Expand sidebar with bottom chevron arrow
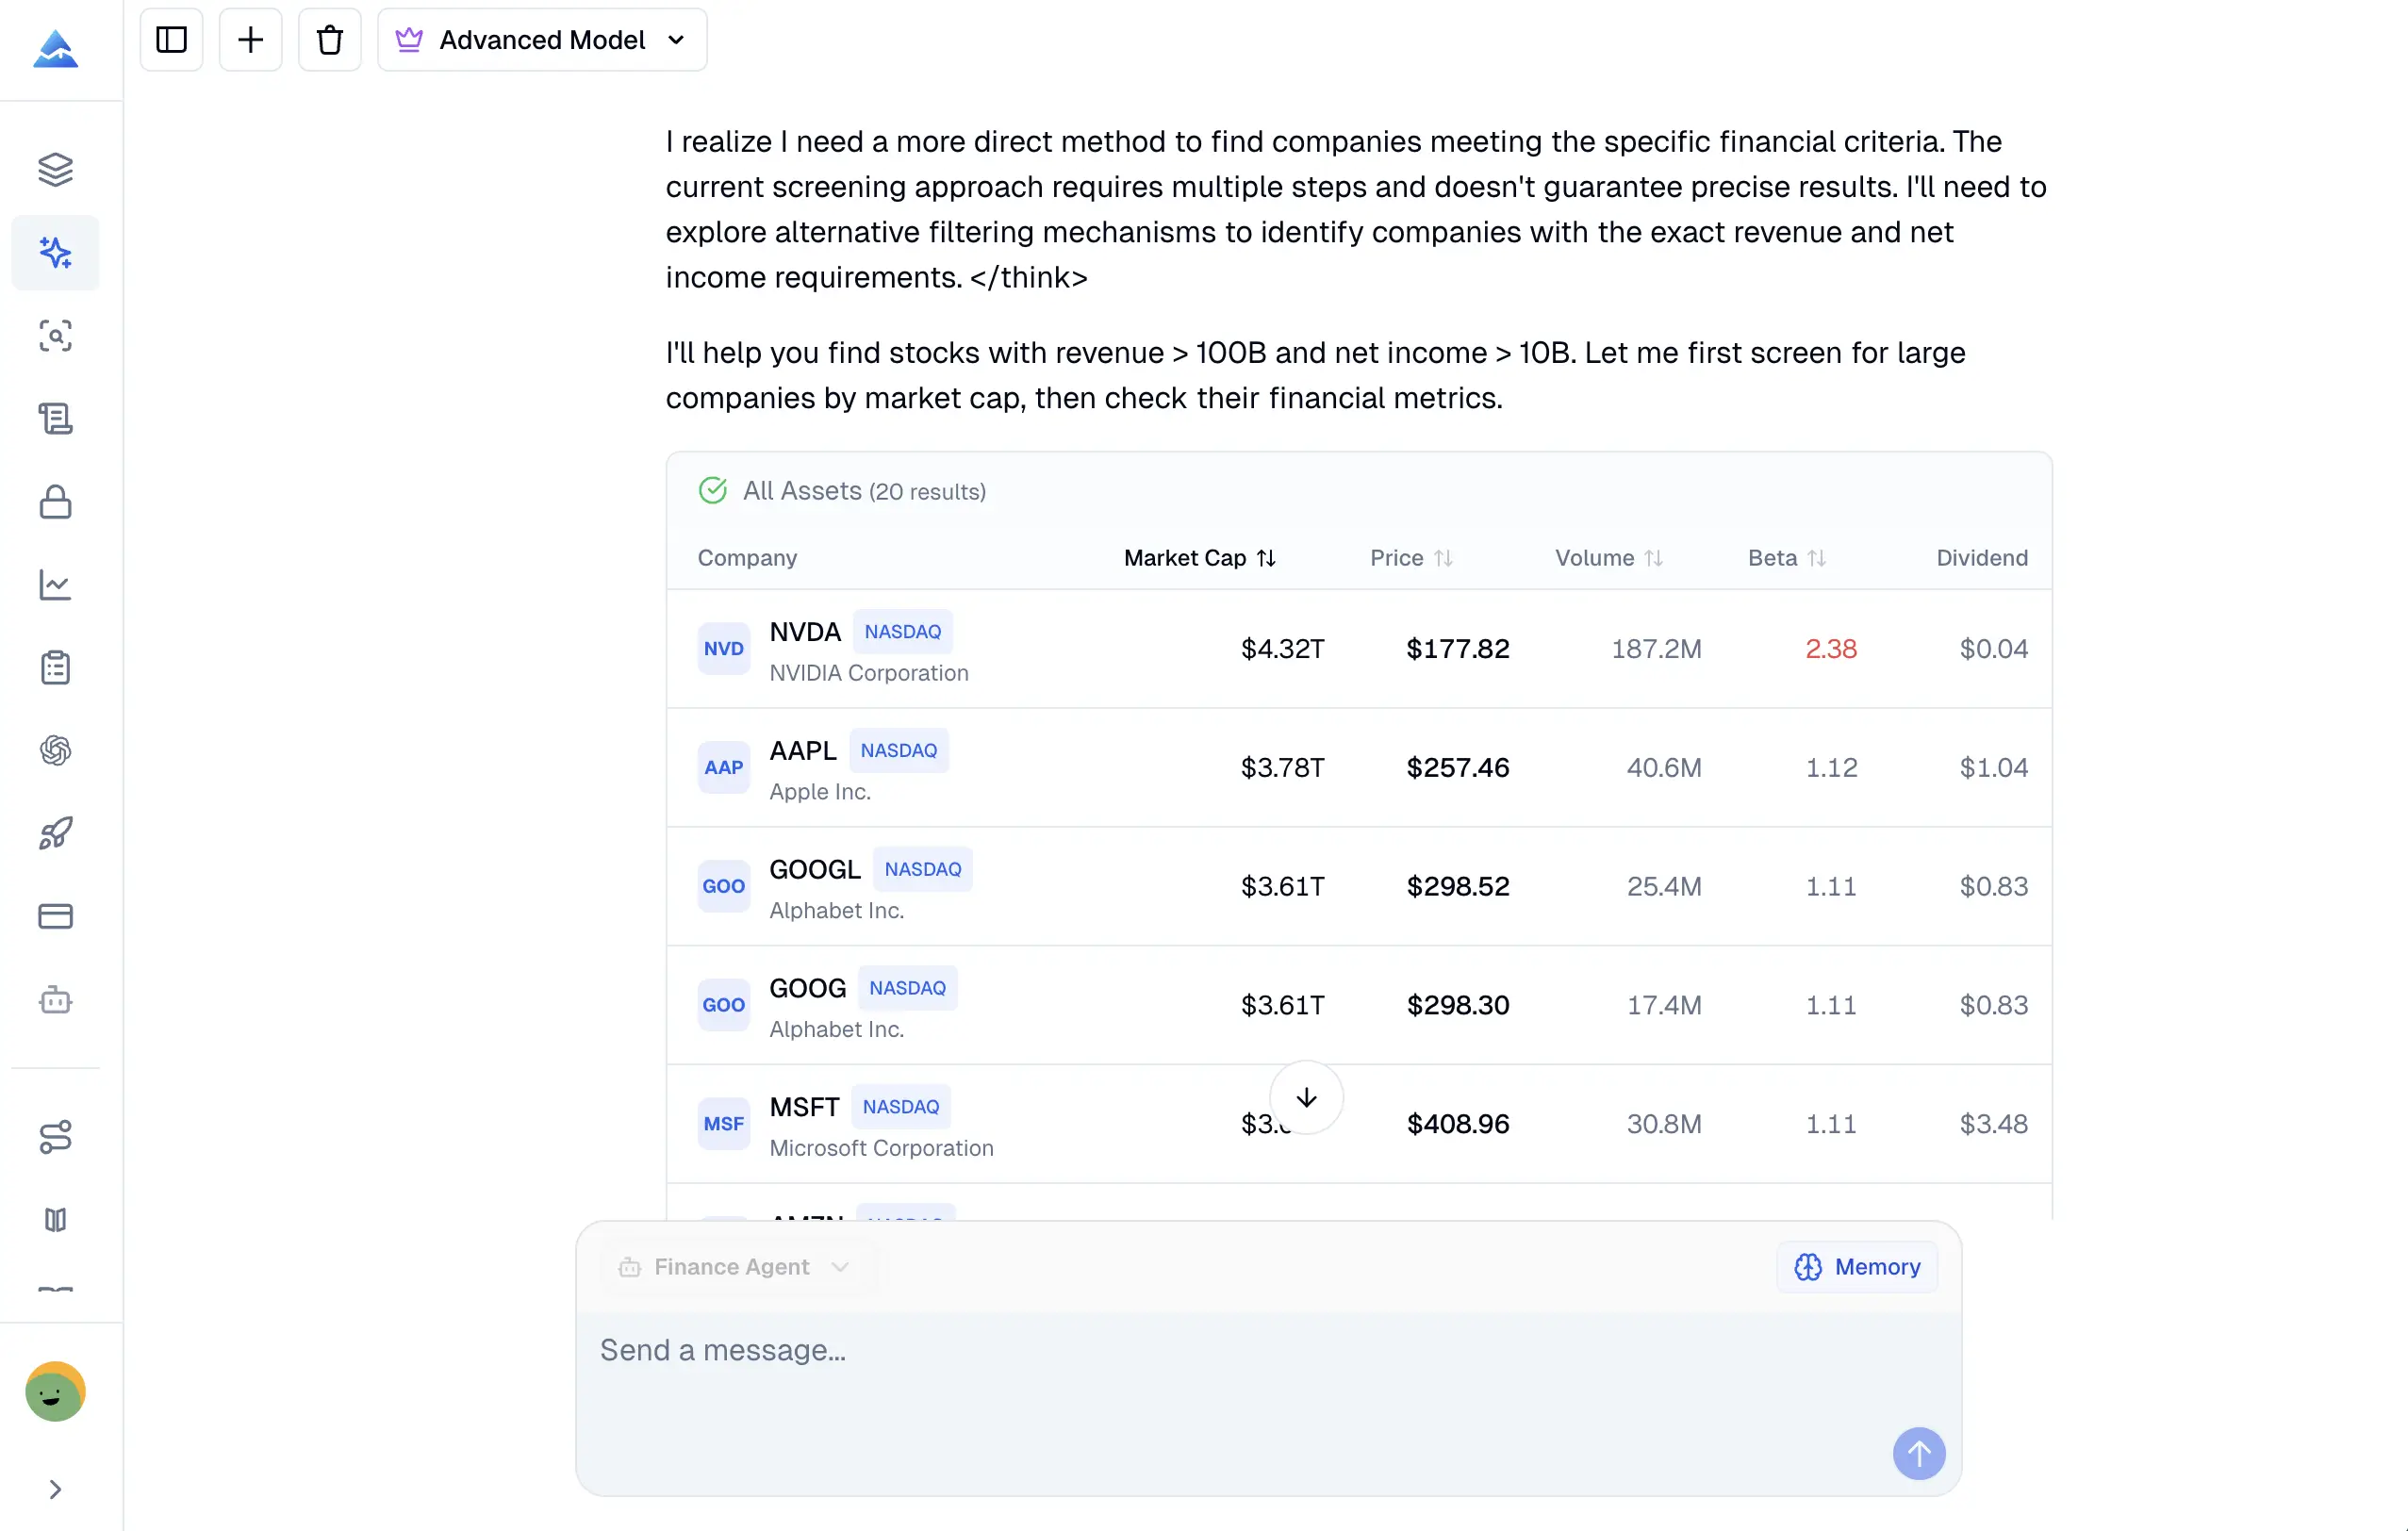2408x1531 pixels. click(55, 1490)
